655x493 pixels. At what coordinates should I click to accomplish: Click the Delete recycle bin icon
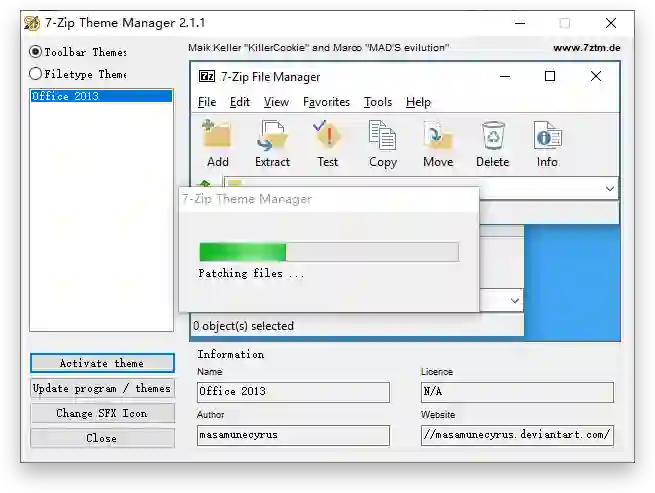(493, 135)
